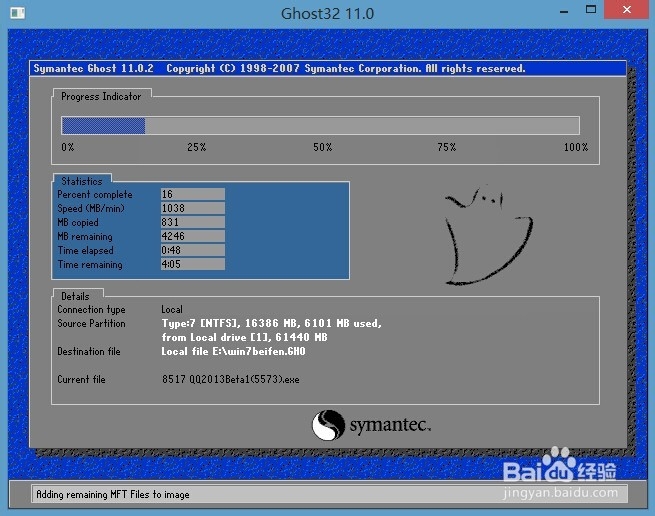Click the symantec wordmark text
The height and width of the screenshot is (516, 655).
coord(390,425)
